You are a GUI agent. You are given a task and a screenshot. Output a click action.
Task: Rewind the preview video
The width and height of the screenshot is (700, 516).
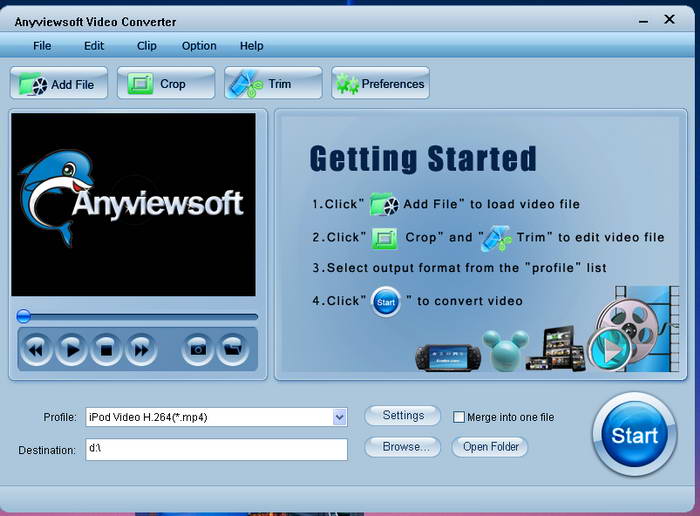(x=36, y=349)
